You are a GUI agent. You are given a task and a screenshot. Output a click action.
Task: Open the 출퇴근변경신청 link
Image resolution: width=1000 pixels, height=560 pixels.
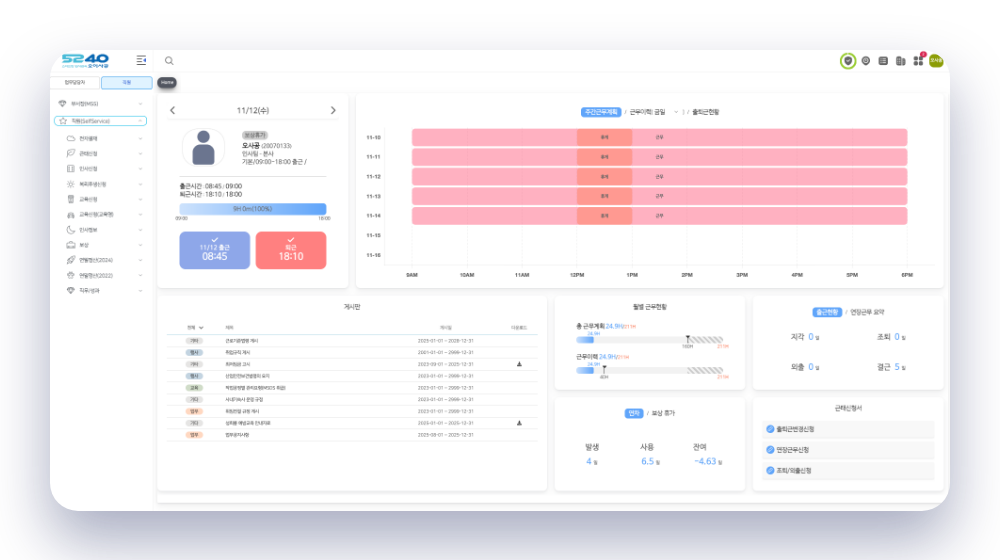click(795, 429)
